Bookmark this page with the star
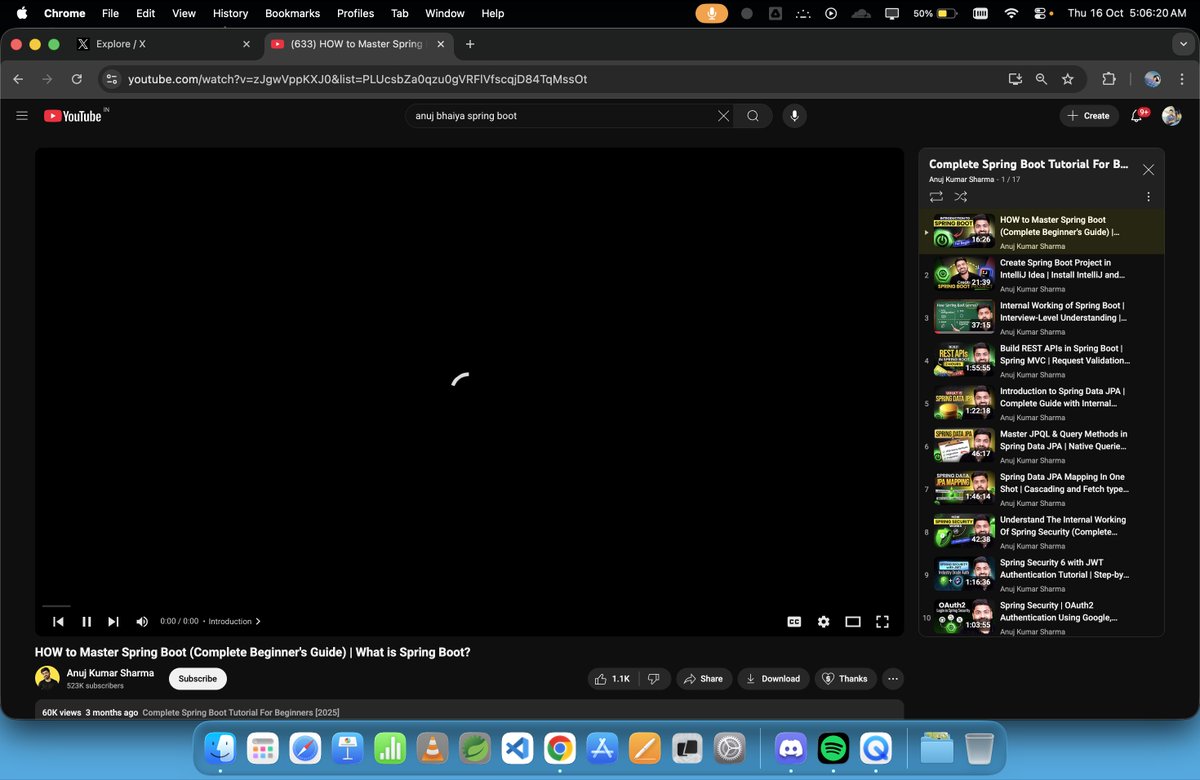Viewport: 1200px width, 780px height. [x=1068, y=79]
